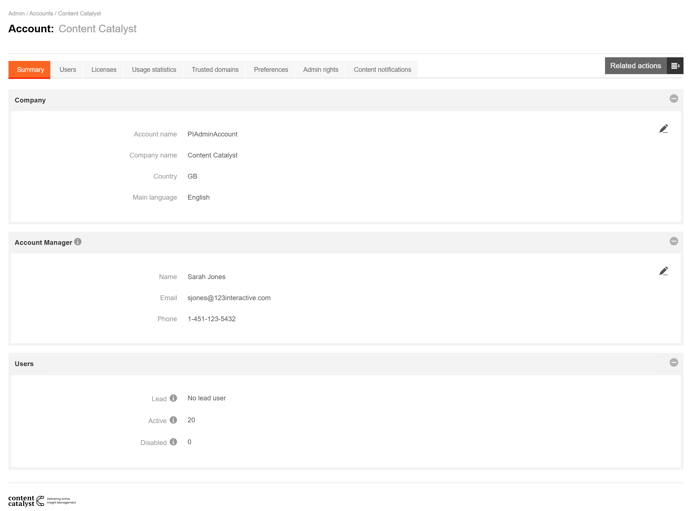Go to Admin breadcrumb link
Image resolution: width=688 pixels, height=511 pixels.
tap(16, 14)
